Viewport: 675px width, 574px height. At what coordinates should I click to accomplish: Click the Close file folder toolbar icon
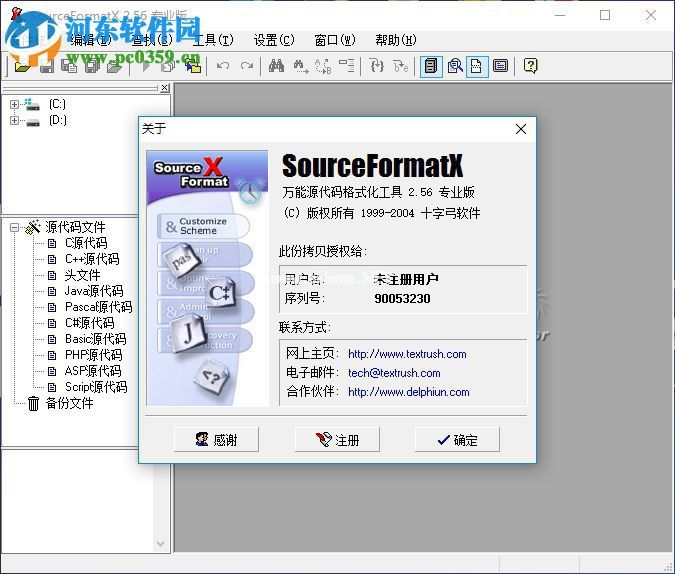pos(115,66)
